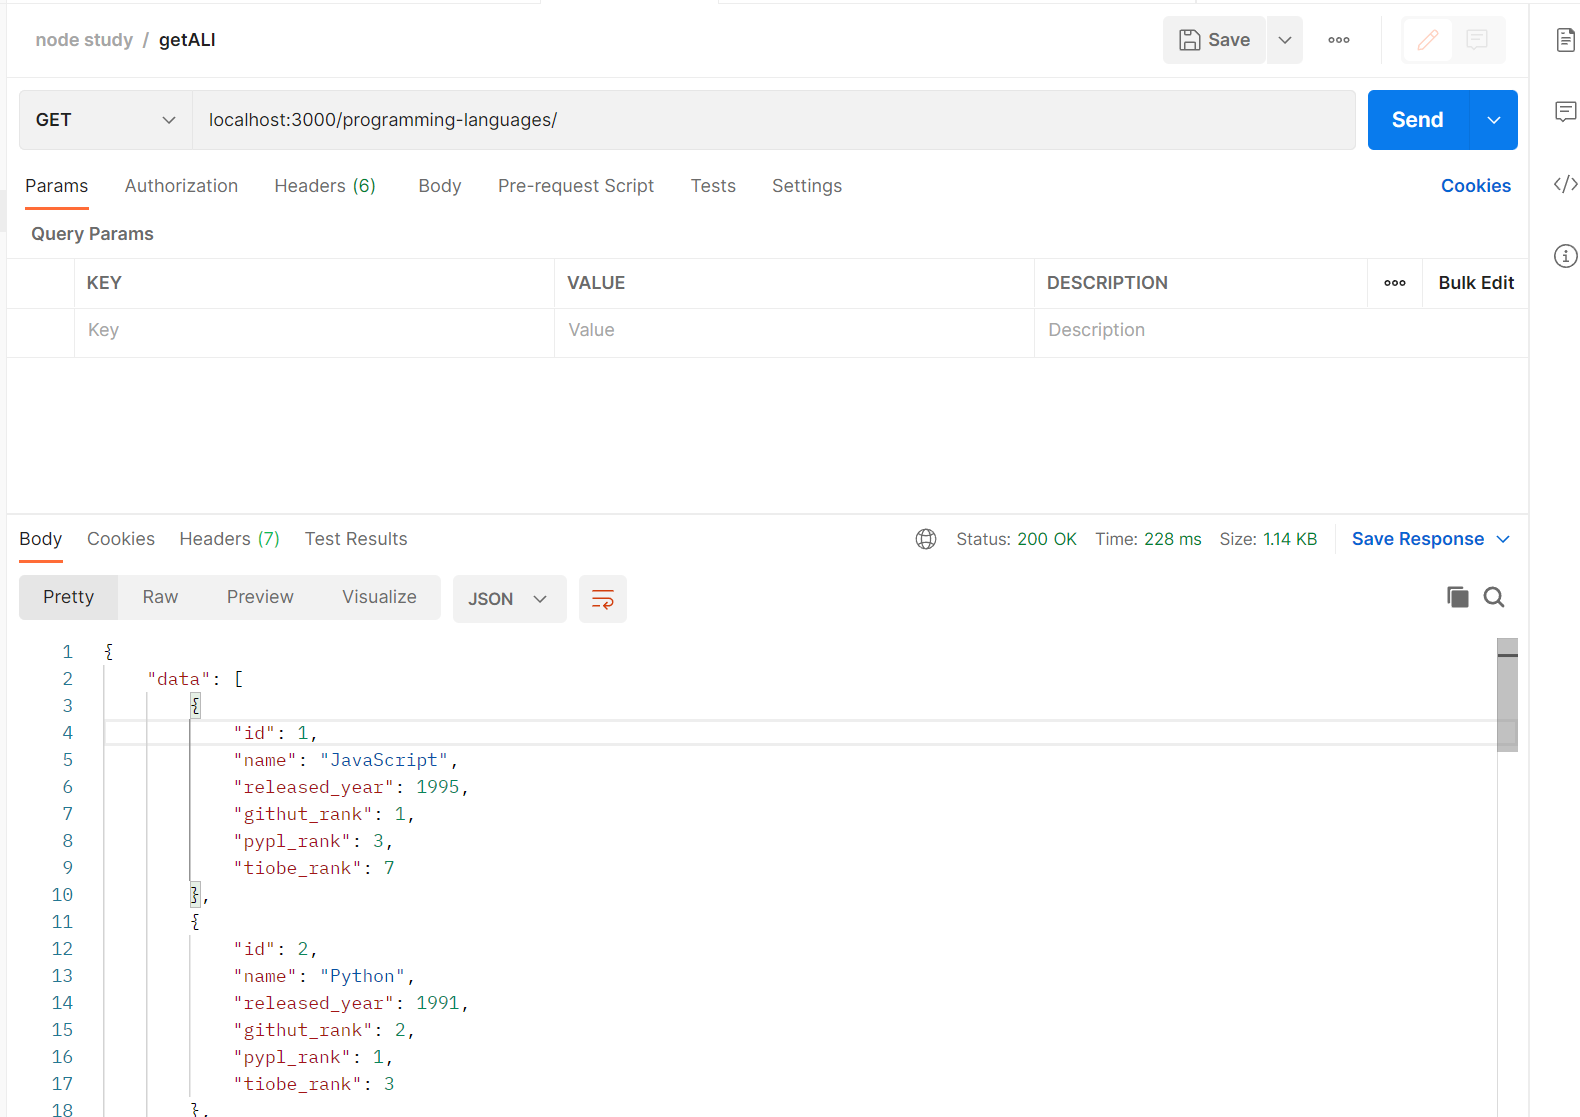Select the response Cookies tab
The image size is (1580, 1117).
[x=121, y=539]
